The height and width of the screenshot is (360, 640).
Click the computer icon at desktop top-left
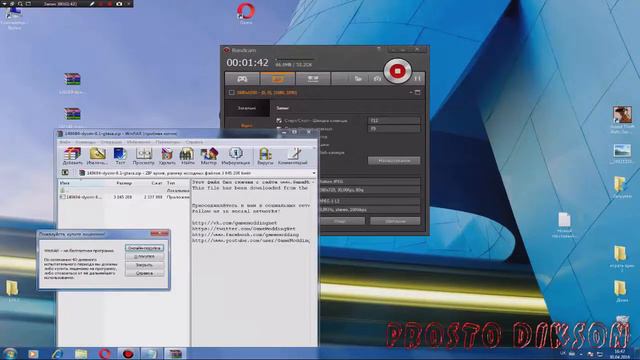tap(13, 18)
